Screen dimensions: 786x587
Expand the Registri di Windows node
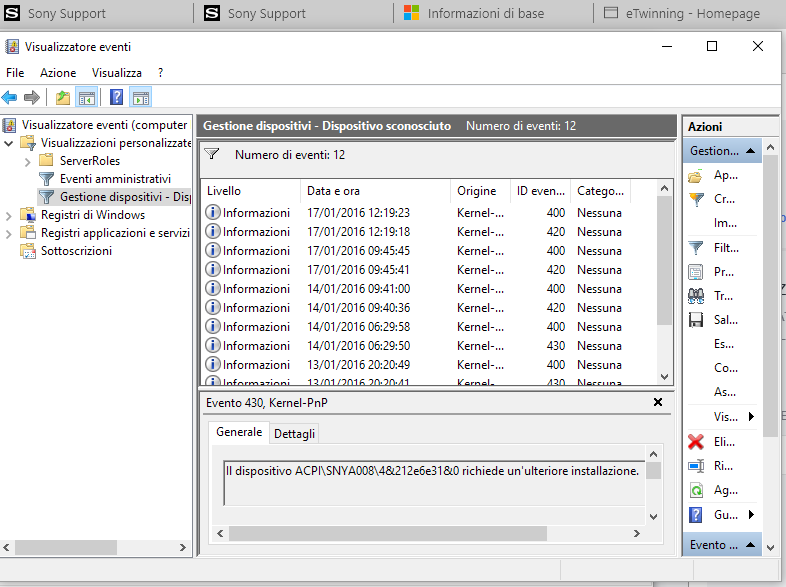tap(9, 215)
